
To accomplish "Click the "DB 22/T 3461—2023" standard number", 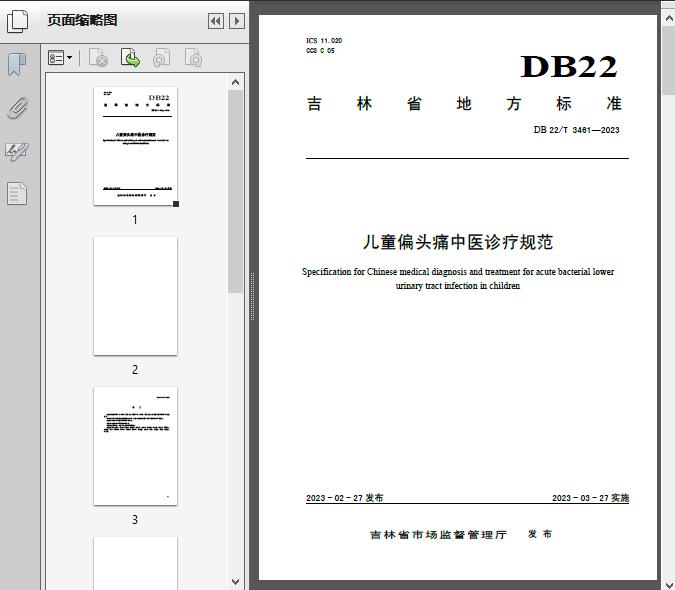I will coord(576,130).
